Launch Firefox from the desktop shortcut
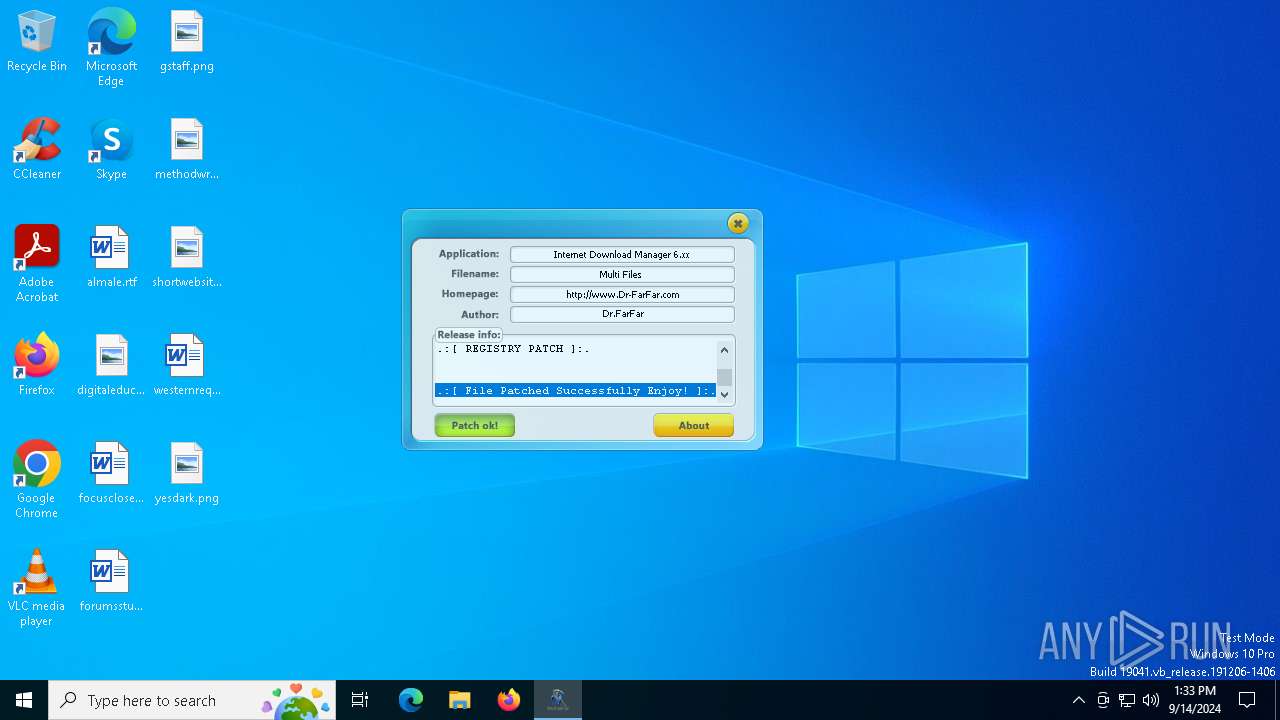This screenshot has width=1280, height=720. coord(37,366)
